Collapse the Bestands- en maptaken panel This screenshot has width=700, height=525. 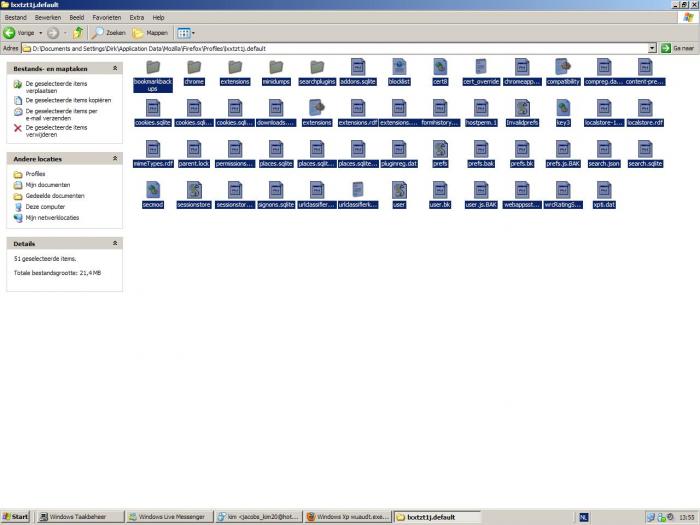click(115, 68)
